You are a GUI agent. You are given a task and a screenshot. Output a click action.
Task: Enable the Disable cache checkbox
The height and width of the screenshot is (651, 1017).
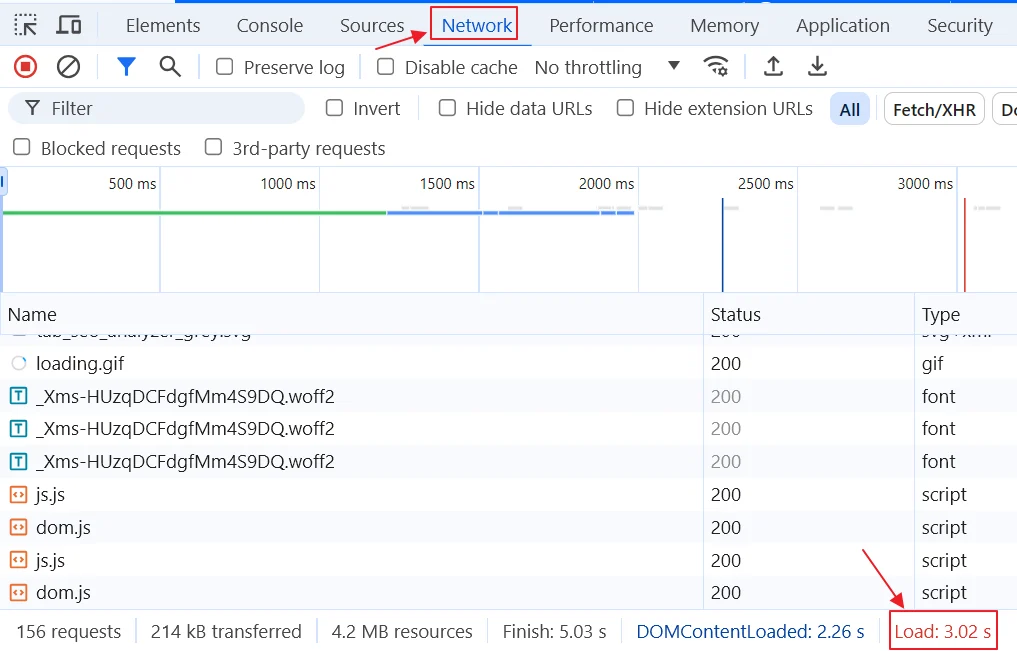[x=385, y=67]
